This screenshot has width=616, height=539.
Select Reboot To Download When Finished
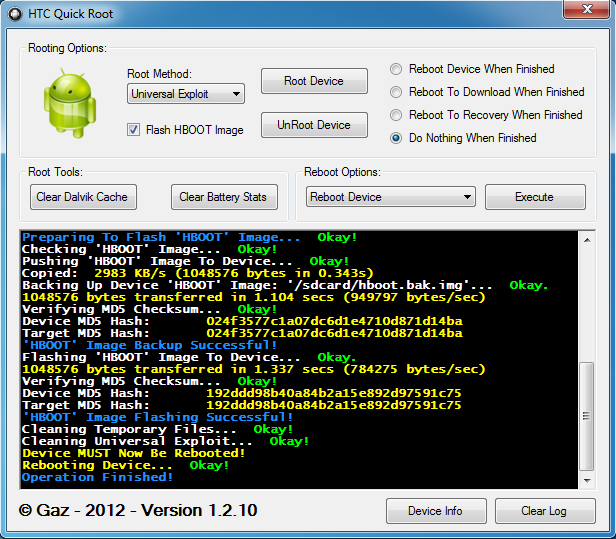[397, 92]
